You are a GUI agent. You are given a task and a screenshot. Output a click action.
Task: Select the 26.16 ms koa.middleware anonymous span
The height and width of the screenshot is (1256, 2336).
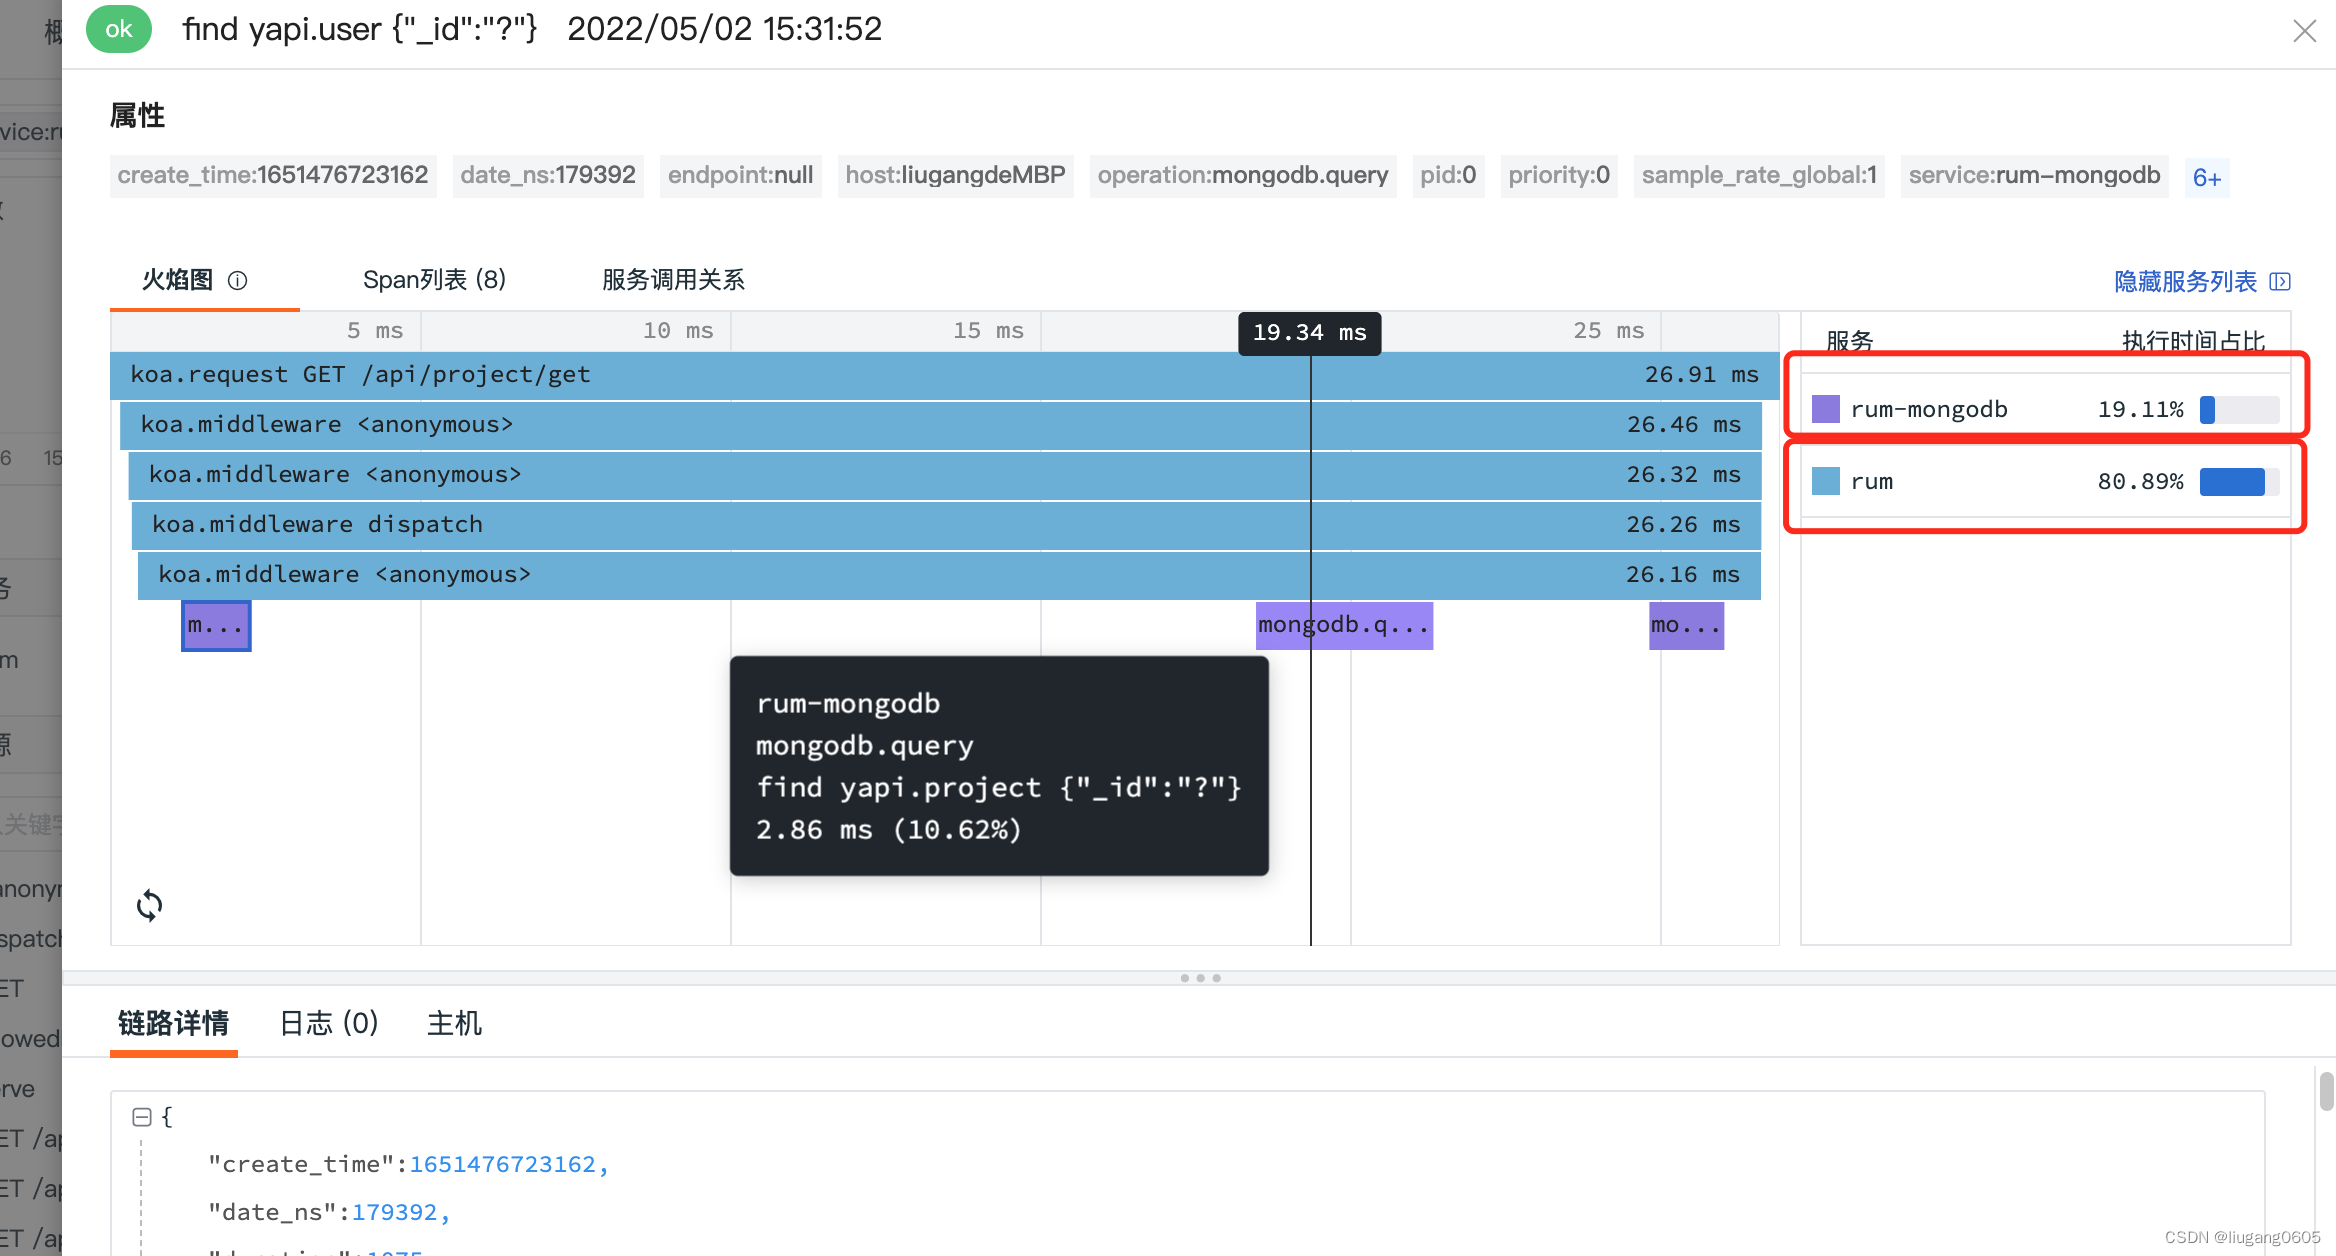tap(949, 575)
